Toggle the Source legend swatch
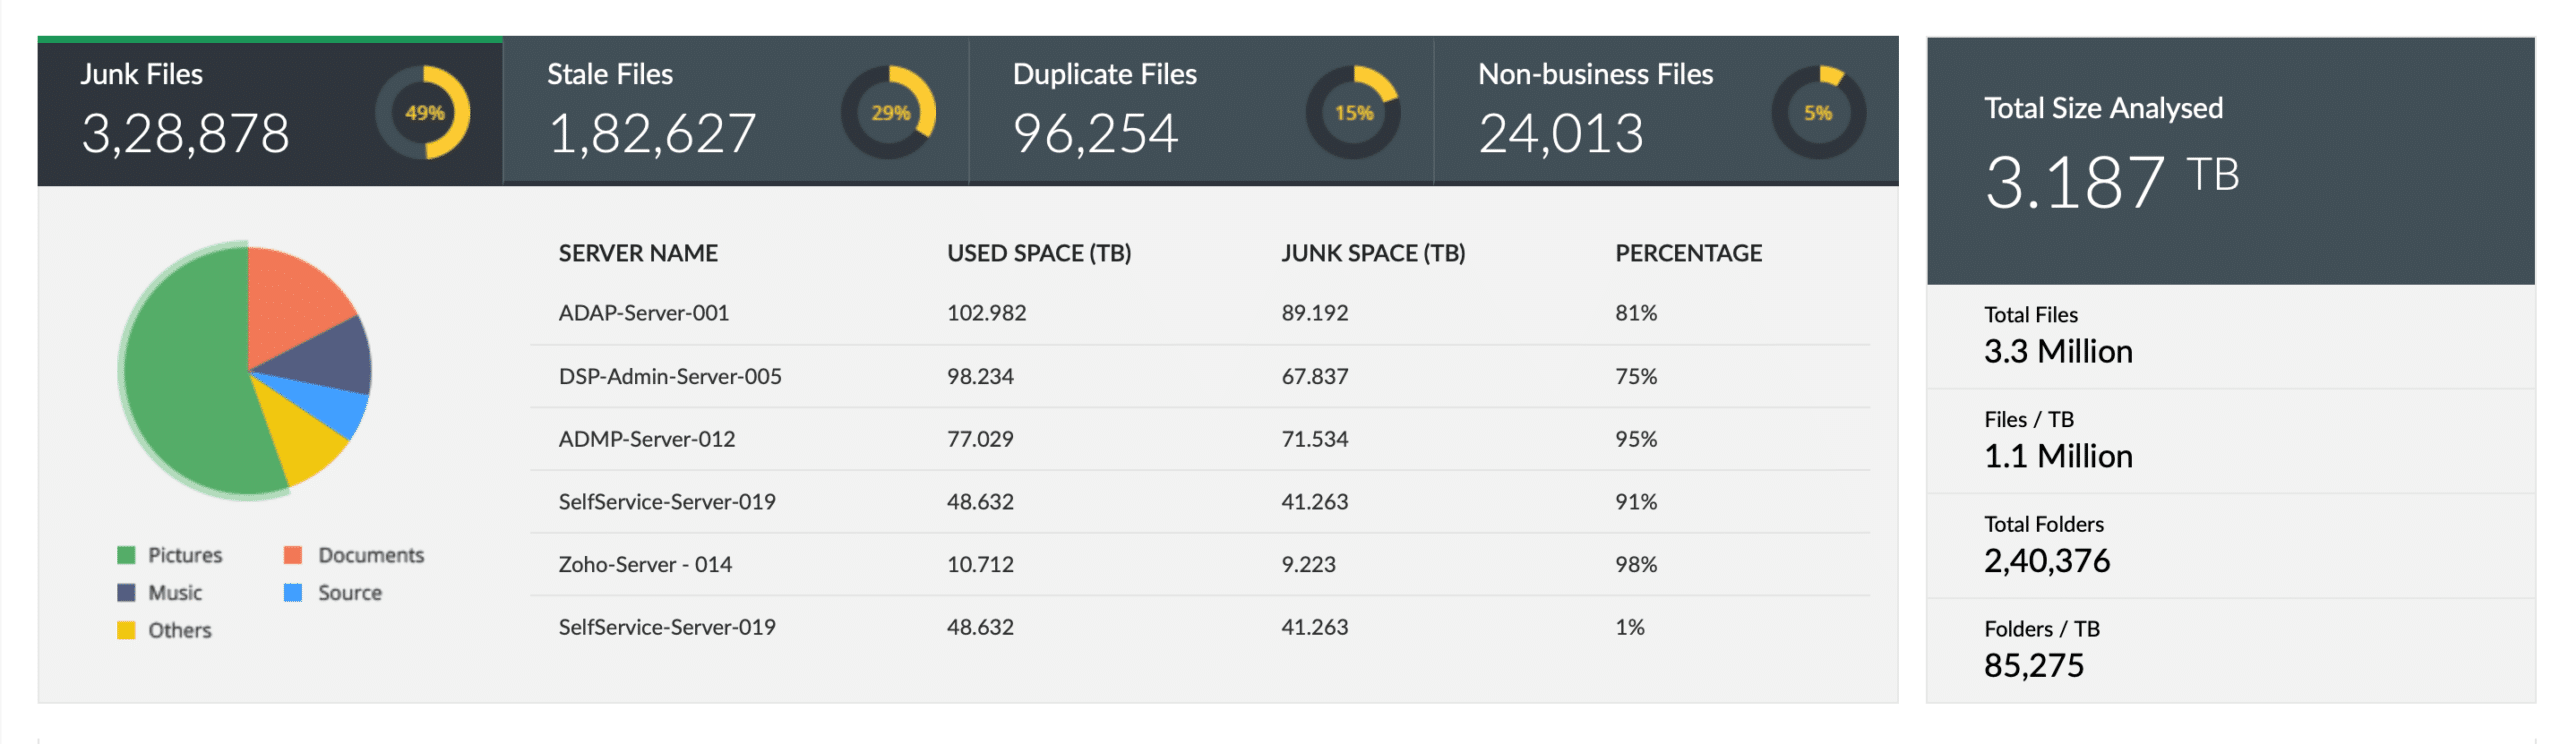 click(x=293, y=593)
